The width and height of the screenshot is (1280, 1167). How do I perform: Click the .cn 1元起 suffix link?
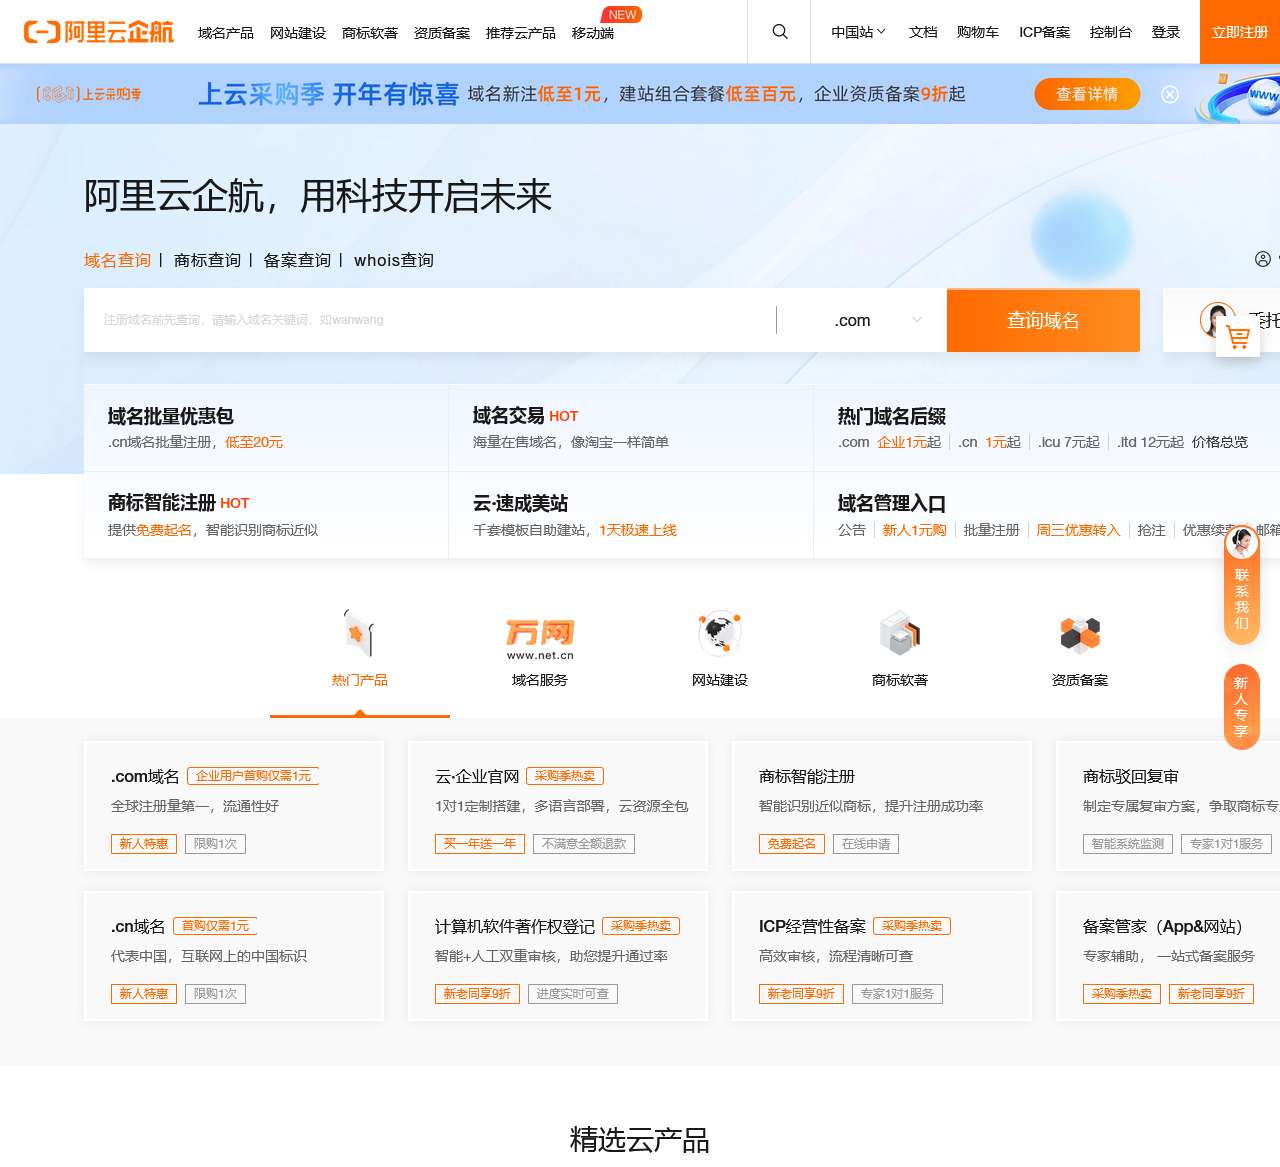990,442
